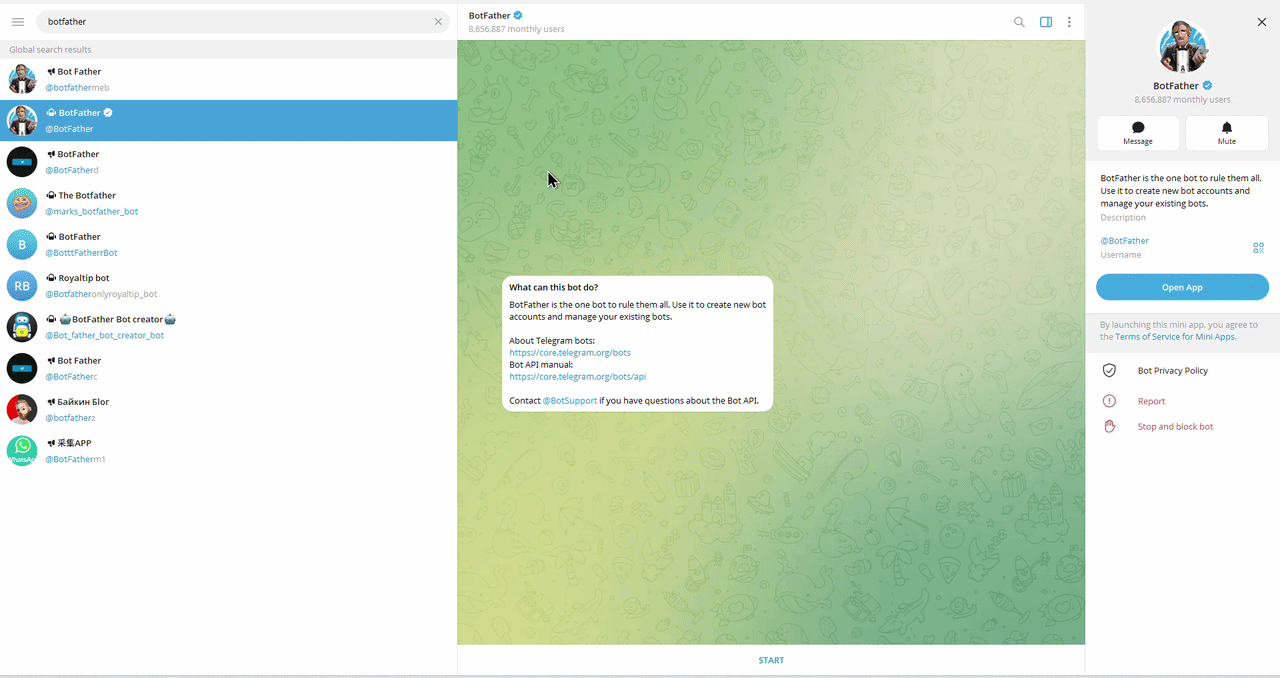This screenshot has width=1280, height=678.
Task: Open 采集APP @BotFatherm1 result
Action: [228, 450]
